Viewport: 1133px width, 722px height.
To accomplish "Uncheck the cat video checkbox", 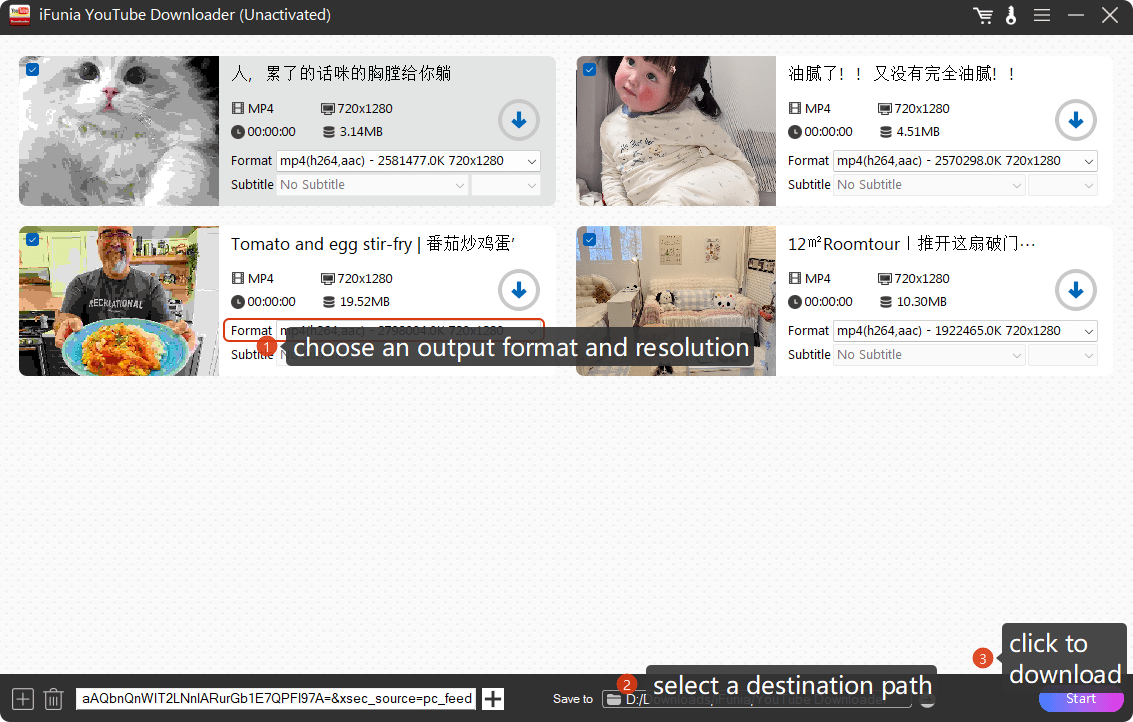I will click(x=33, y=70).
